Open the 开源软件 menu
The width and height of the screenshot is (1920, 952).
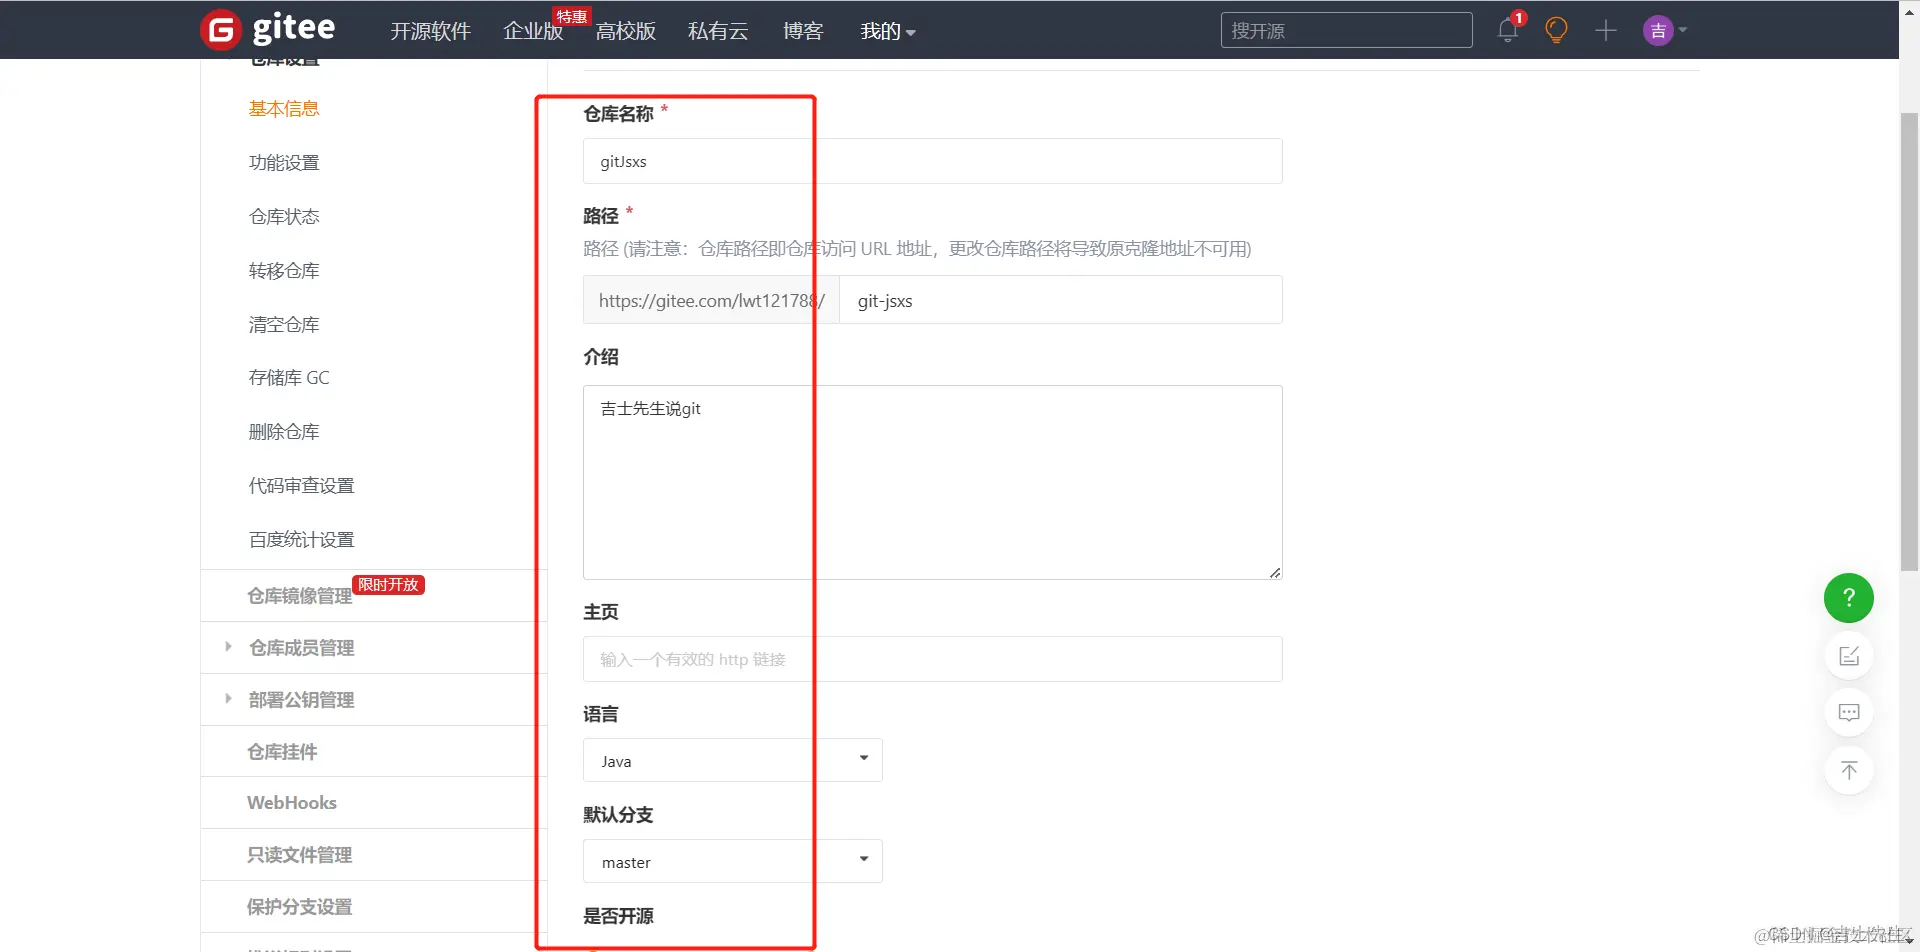point(430,31)
